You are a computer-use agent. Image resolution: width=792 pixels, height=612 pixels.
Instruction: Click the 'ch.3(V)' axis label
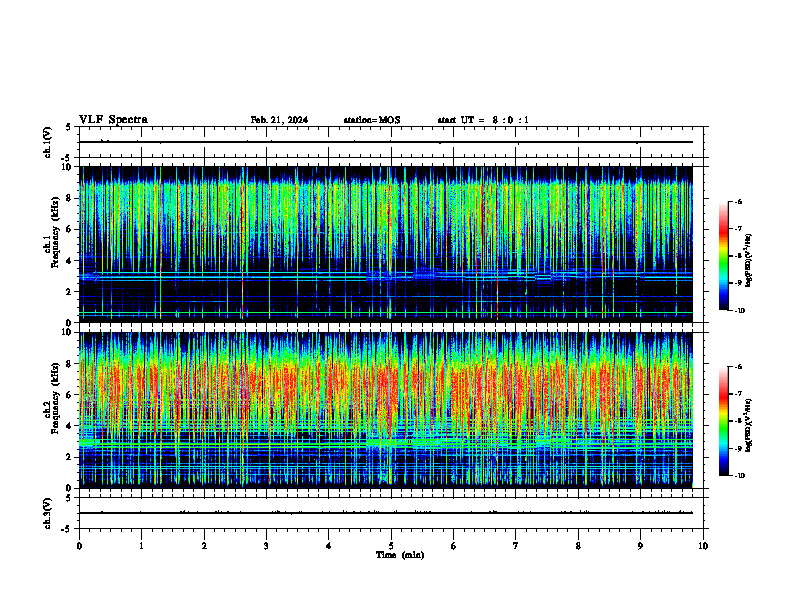(x=47, y=513)
